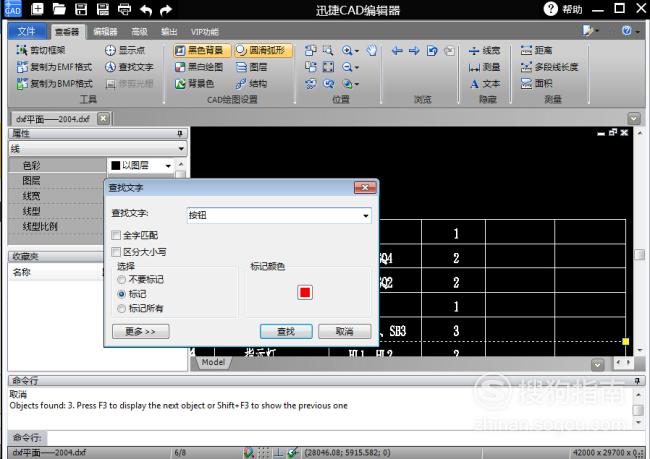Open the 查找文字 find text tool

click(129, 67)
